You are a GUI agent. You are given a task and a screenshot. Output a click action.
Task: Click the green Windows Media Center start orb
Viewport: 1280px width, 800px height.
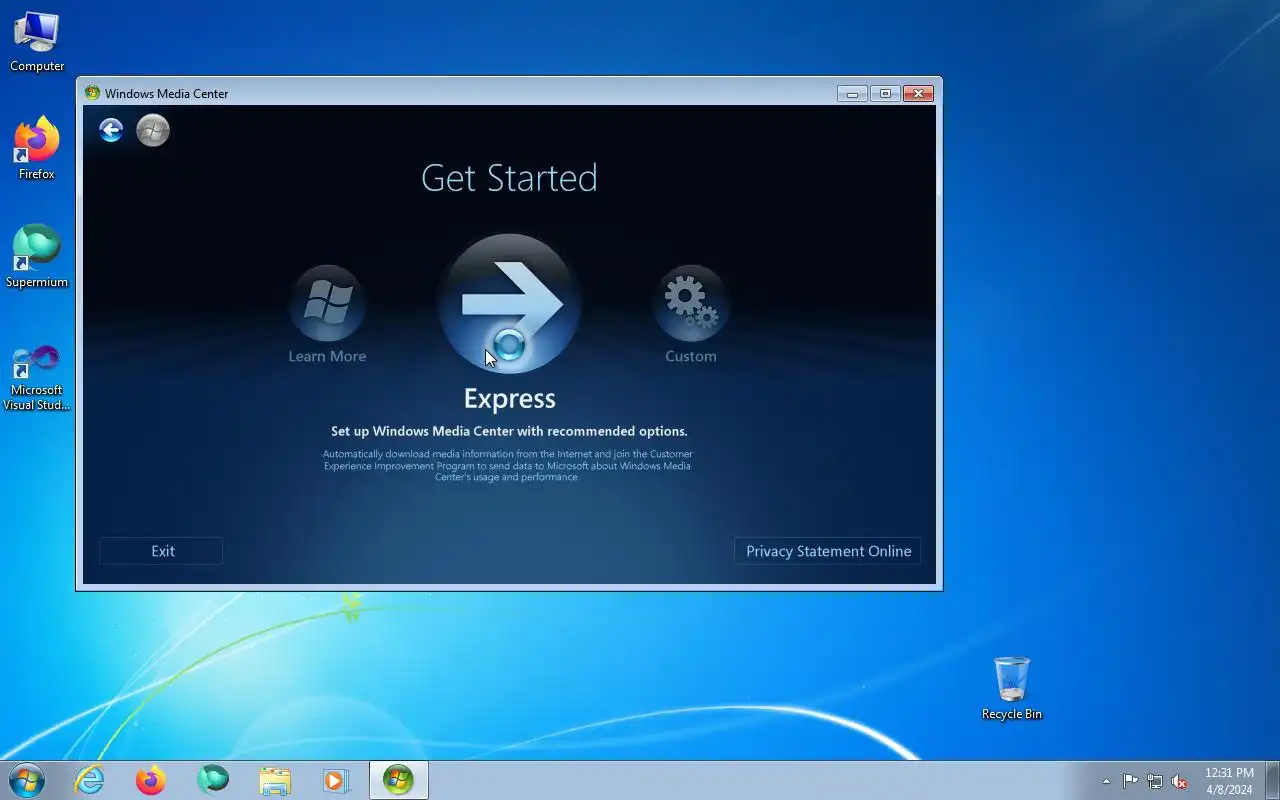153,130
